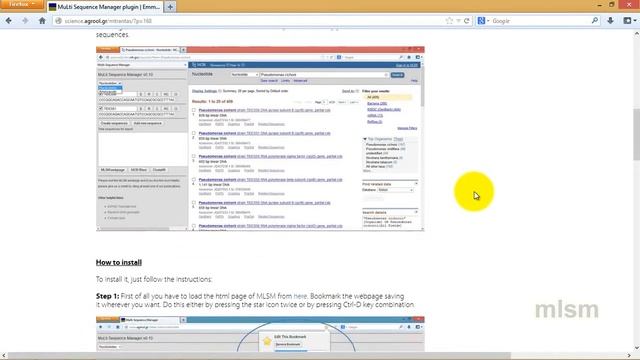The height and width of the screenshot is (360, 640).
Task: Click inside the Google search box
Action: pyautogui.click(x=540, y=21)
